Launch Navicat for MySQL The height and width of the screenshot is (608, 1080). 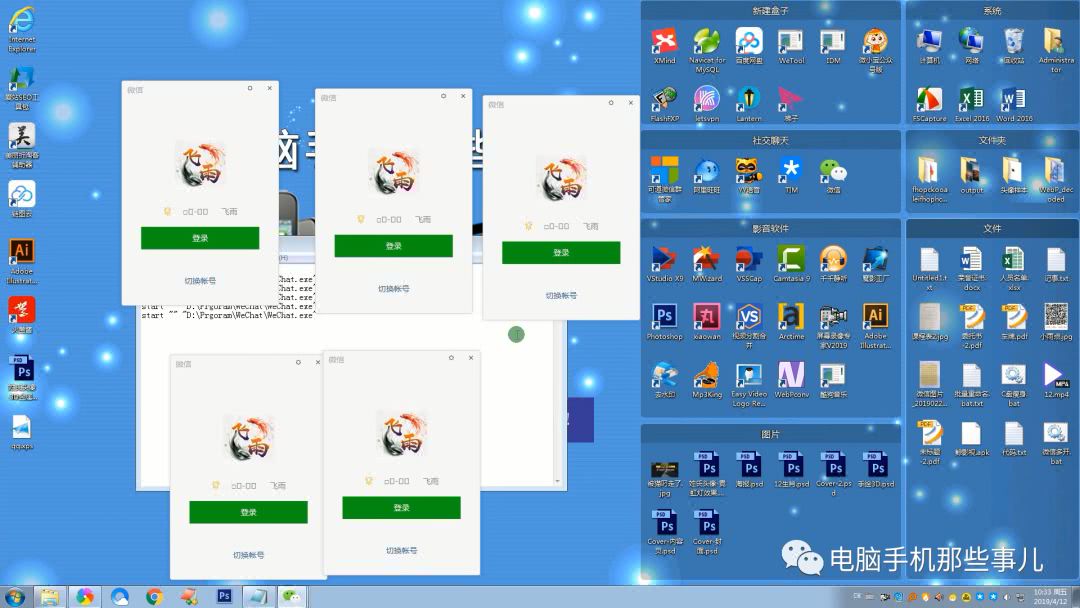click(707, 41)
